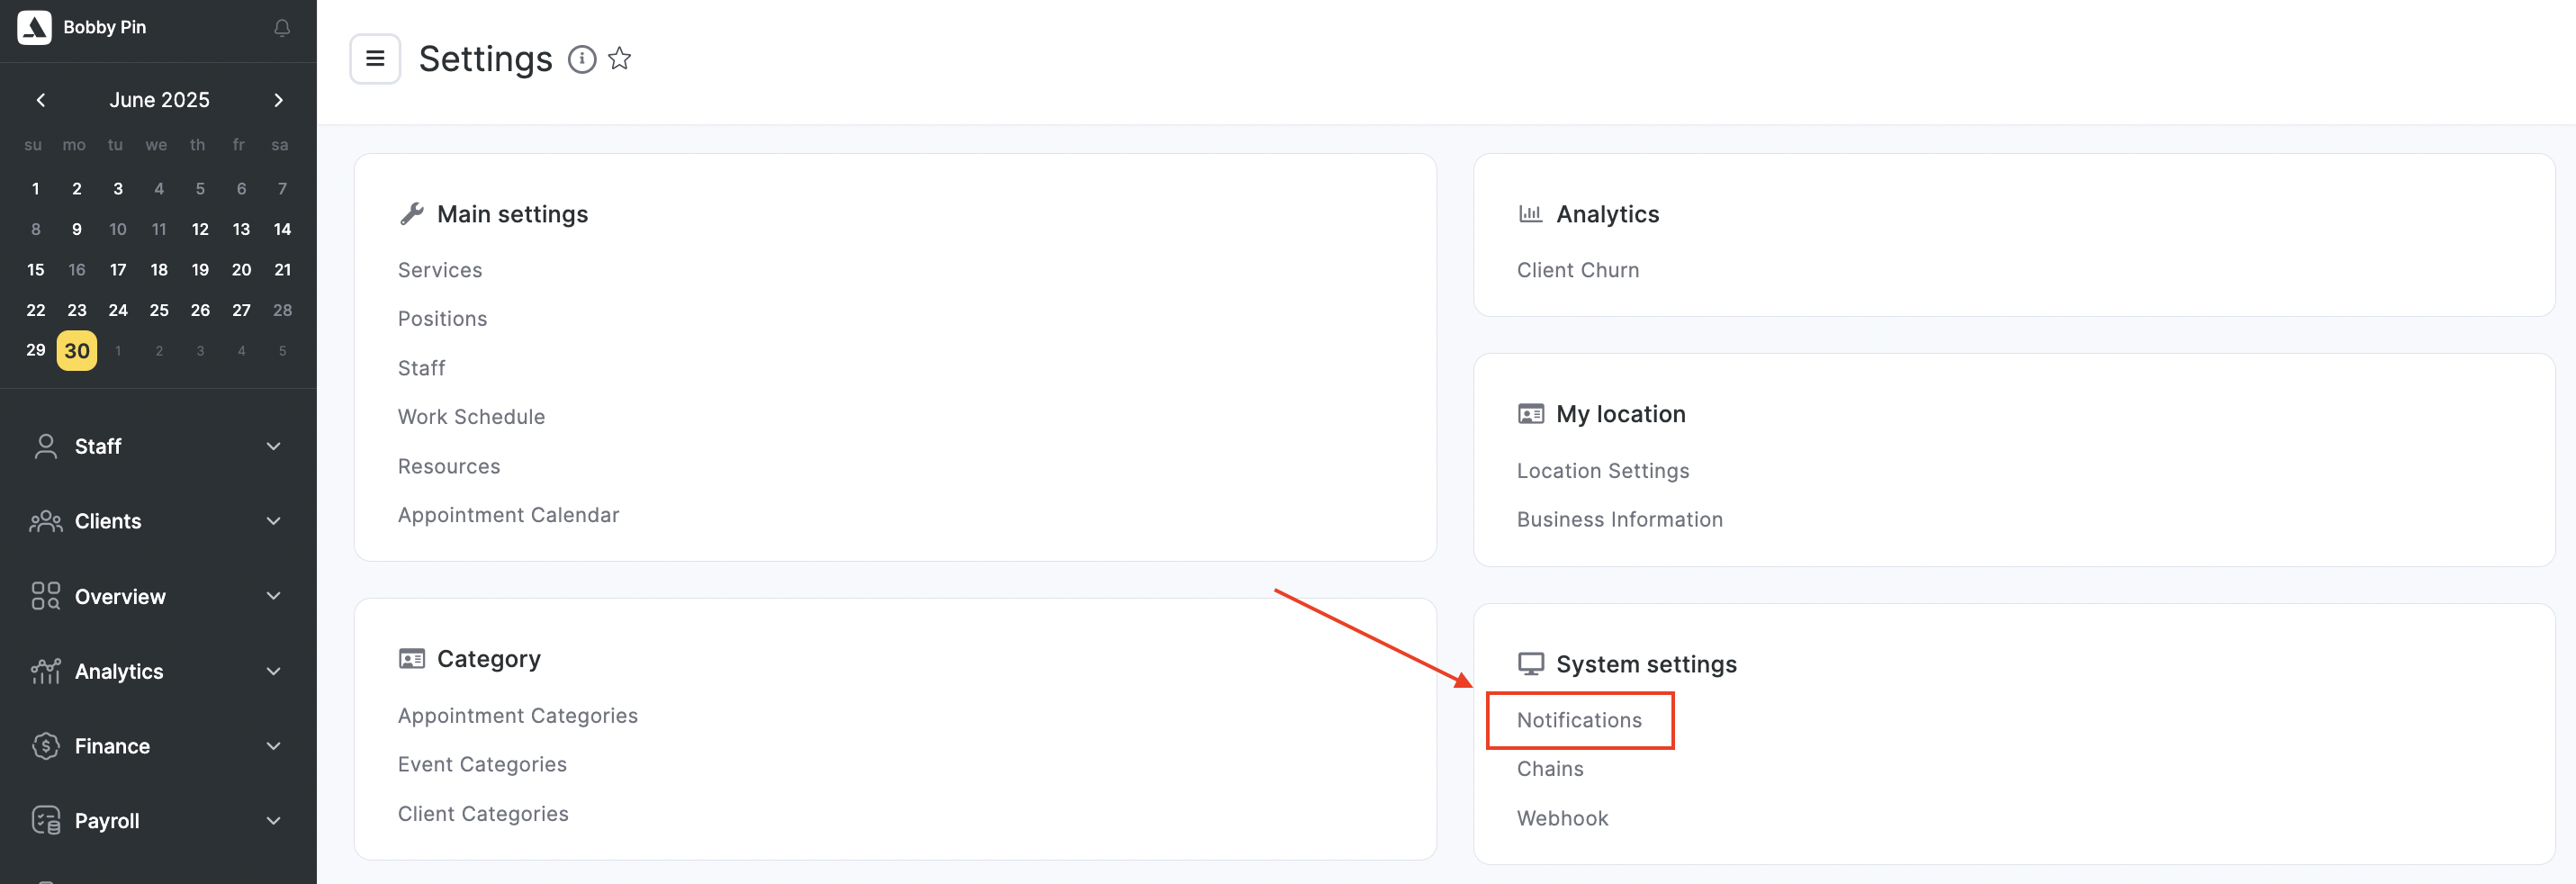Go to previous month in calendar
This screenshot has width=2576, height=884.
41,100
